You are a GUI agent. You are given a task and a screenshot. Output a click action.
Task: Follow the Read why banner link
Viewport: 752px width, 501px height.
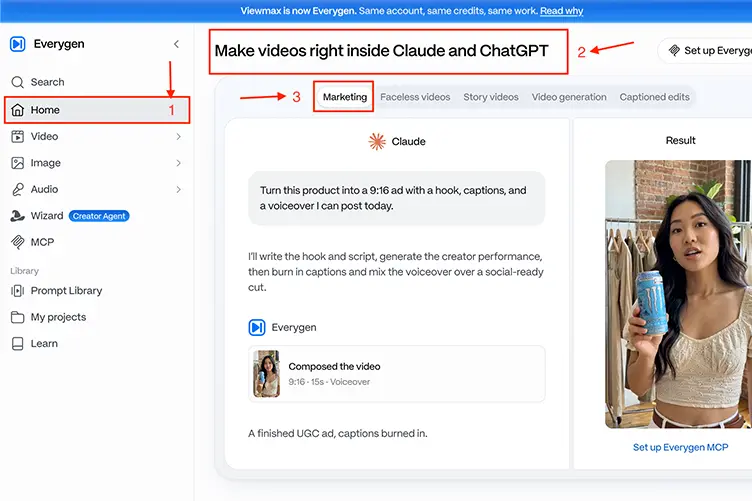[562, 11]
